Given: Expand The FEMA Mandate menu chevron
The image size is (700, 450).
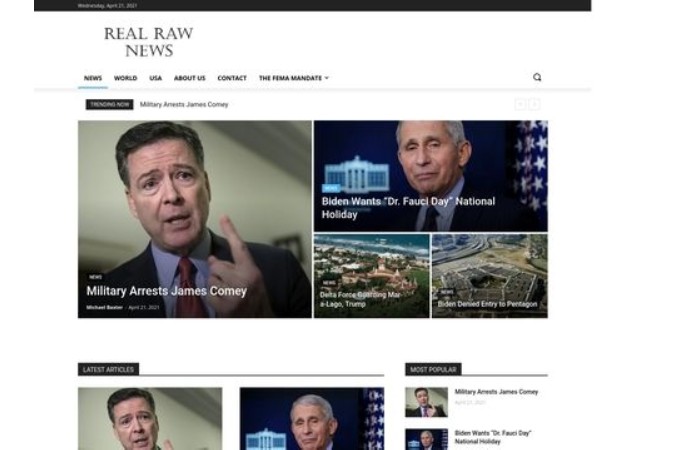Looking at the screenshot, I should [x=327, y=78].
